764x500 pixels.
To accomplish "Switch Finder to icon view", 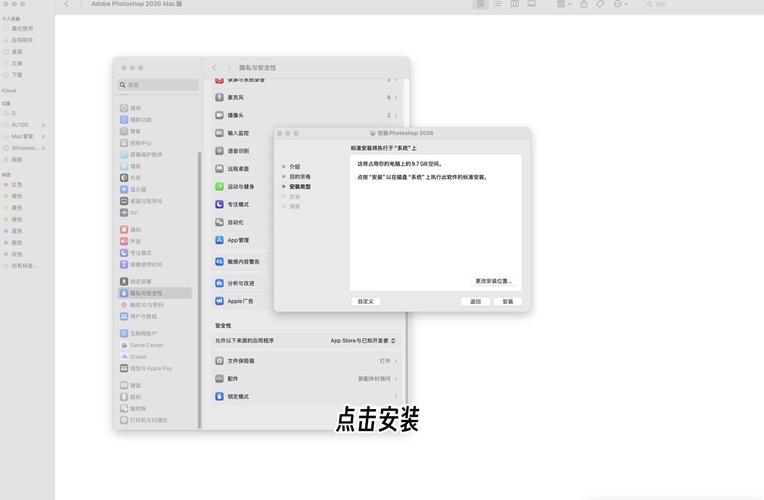I will coord(480,4).
